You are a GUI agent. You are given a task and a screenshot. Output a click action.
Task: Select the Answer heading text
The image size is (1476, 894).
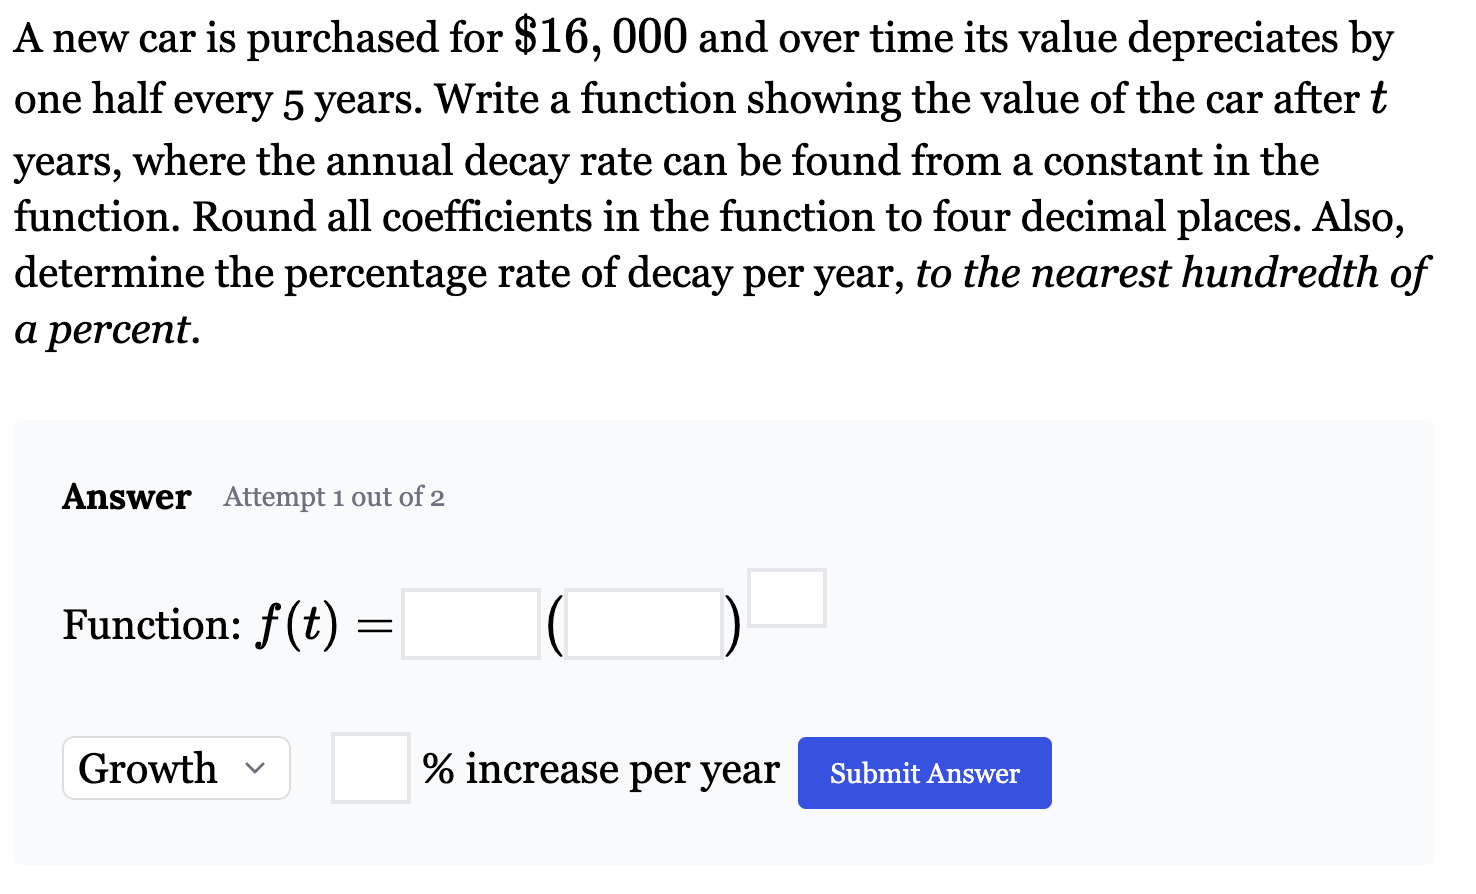click(126, 497)
